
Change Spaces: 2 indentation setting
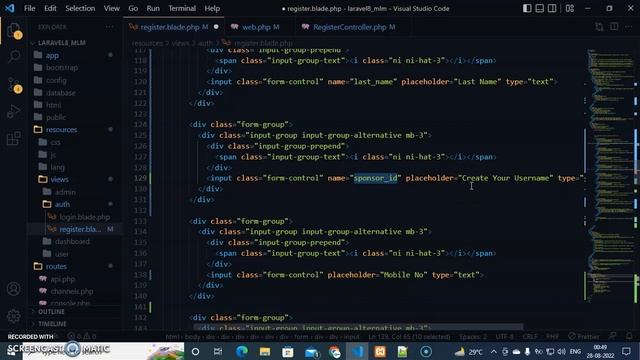tap(473, 336)
